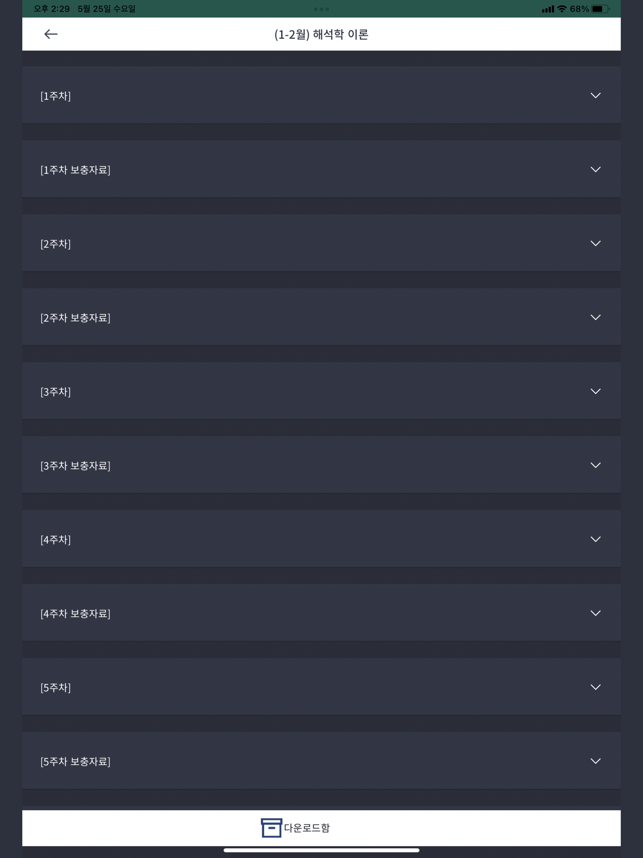Tap the home indicator bar at bottom

[x=321, y=850]
